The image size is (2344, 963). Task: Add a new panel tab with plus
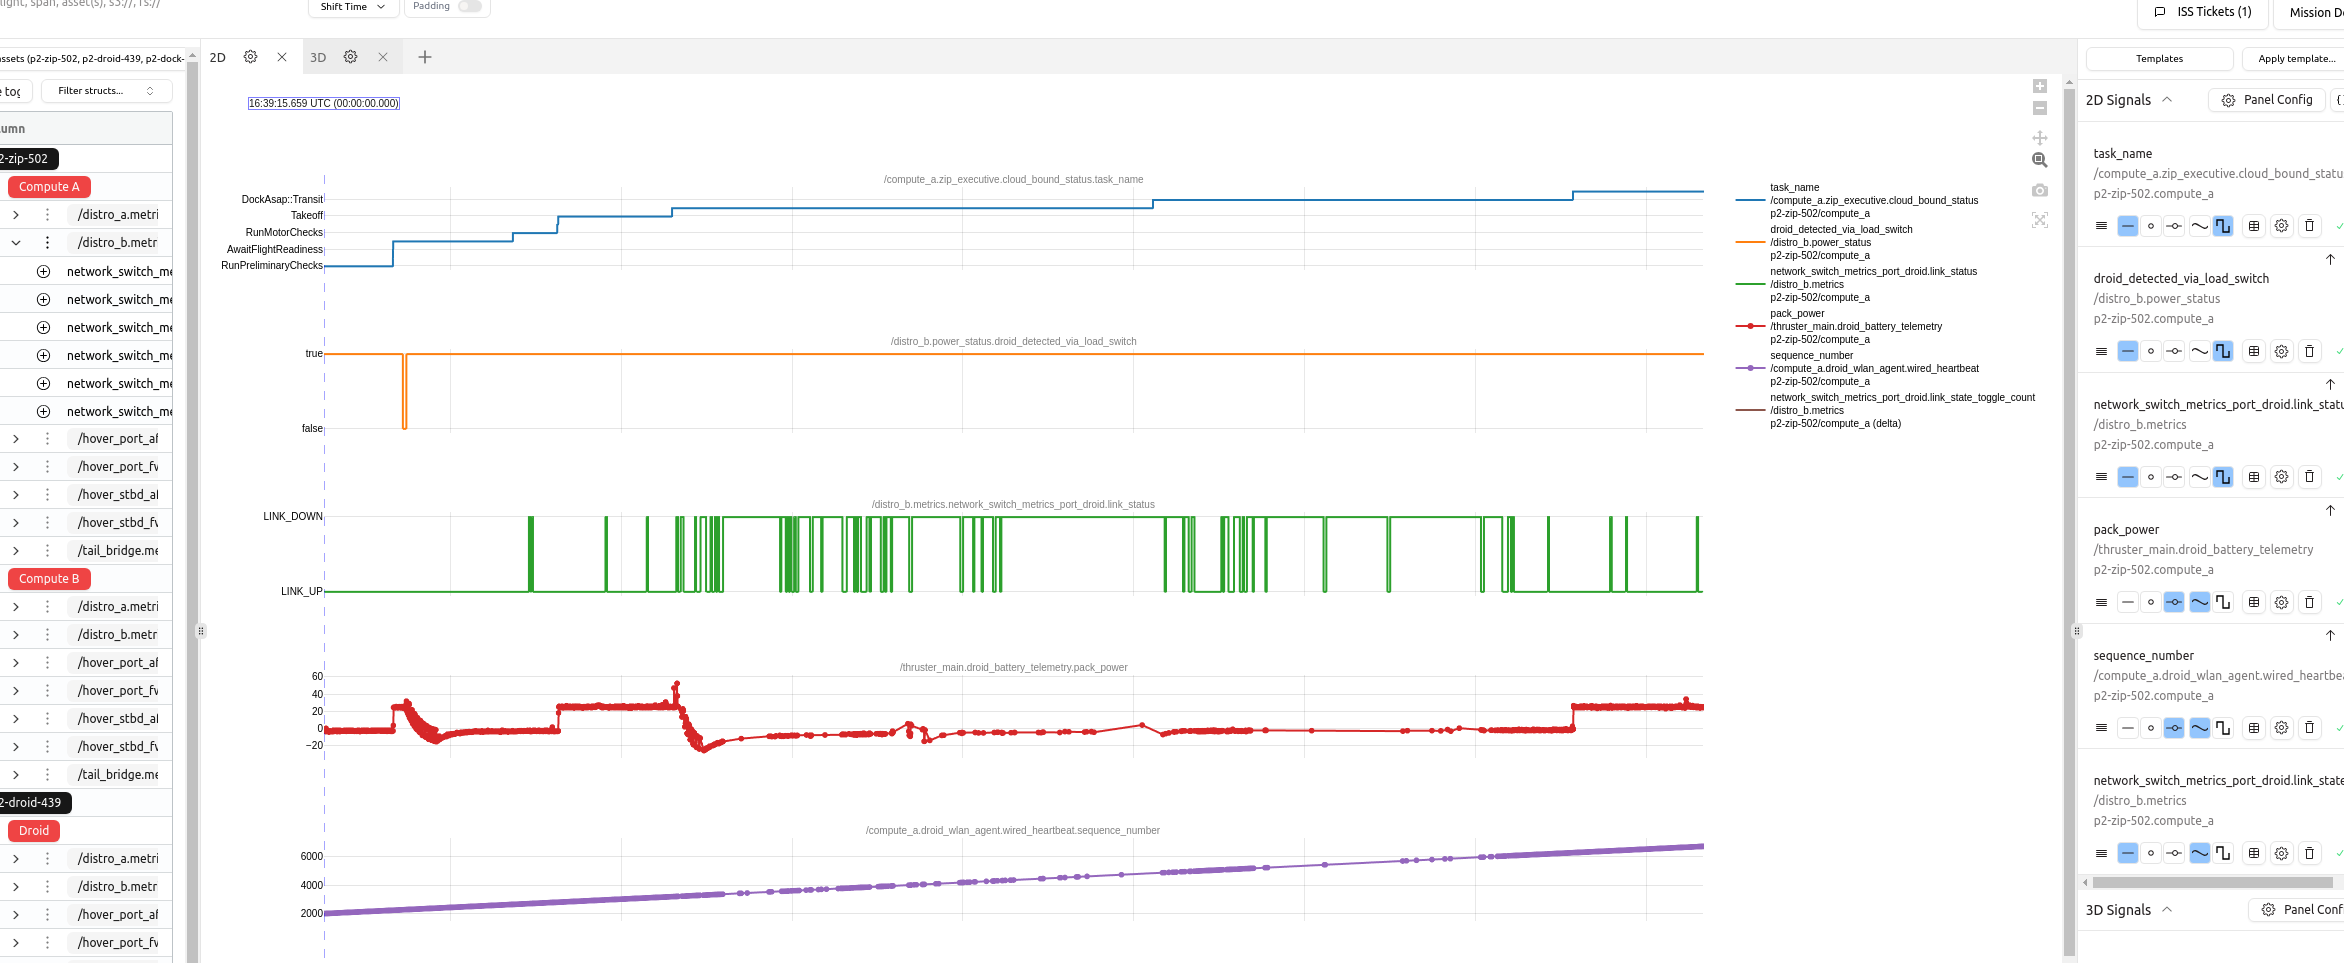(425, 57)
